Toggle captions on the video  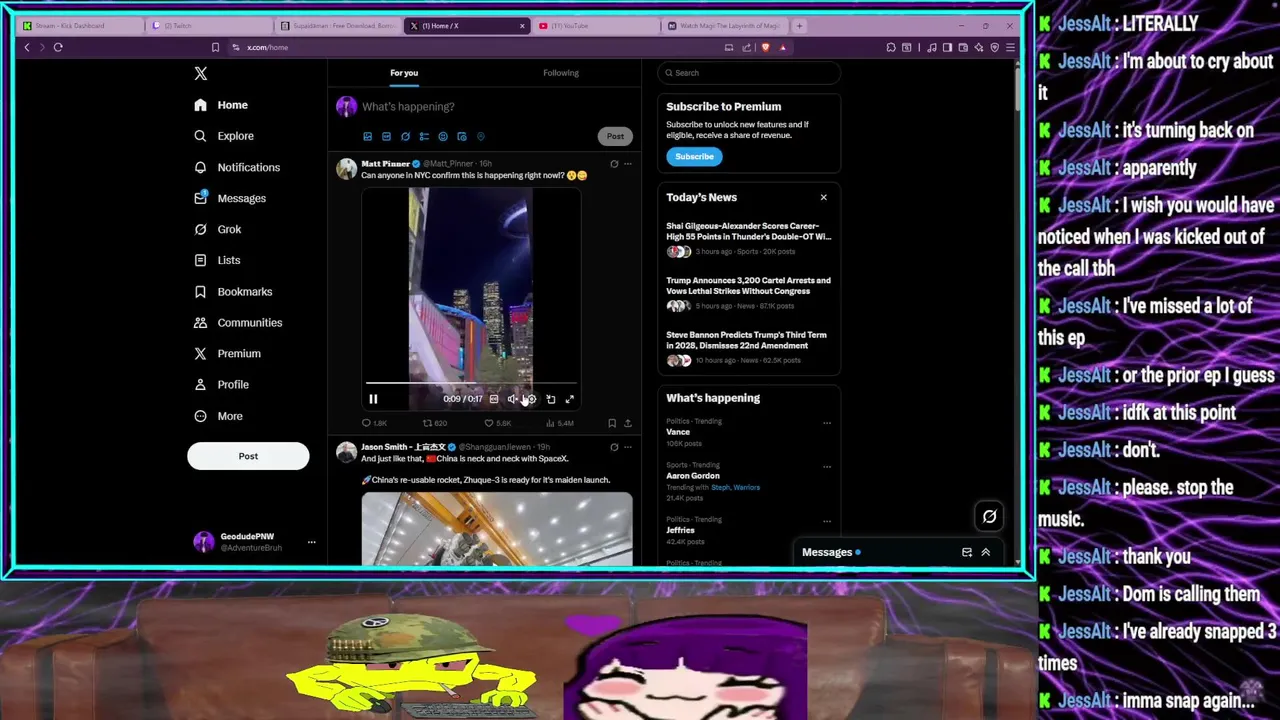pos(494,399)
